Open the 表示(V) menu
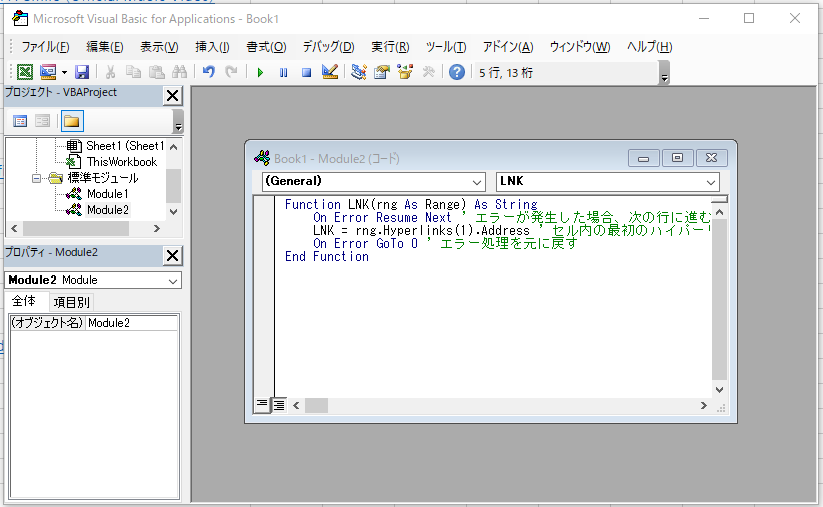This screenshot has width=823, height=507. click(x=159, y=47)
